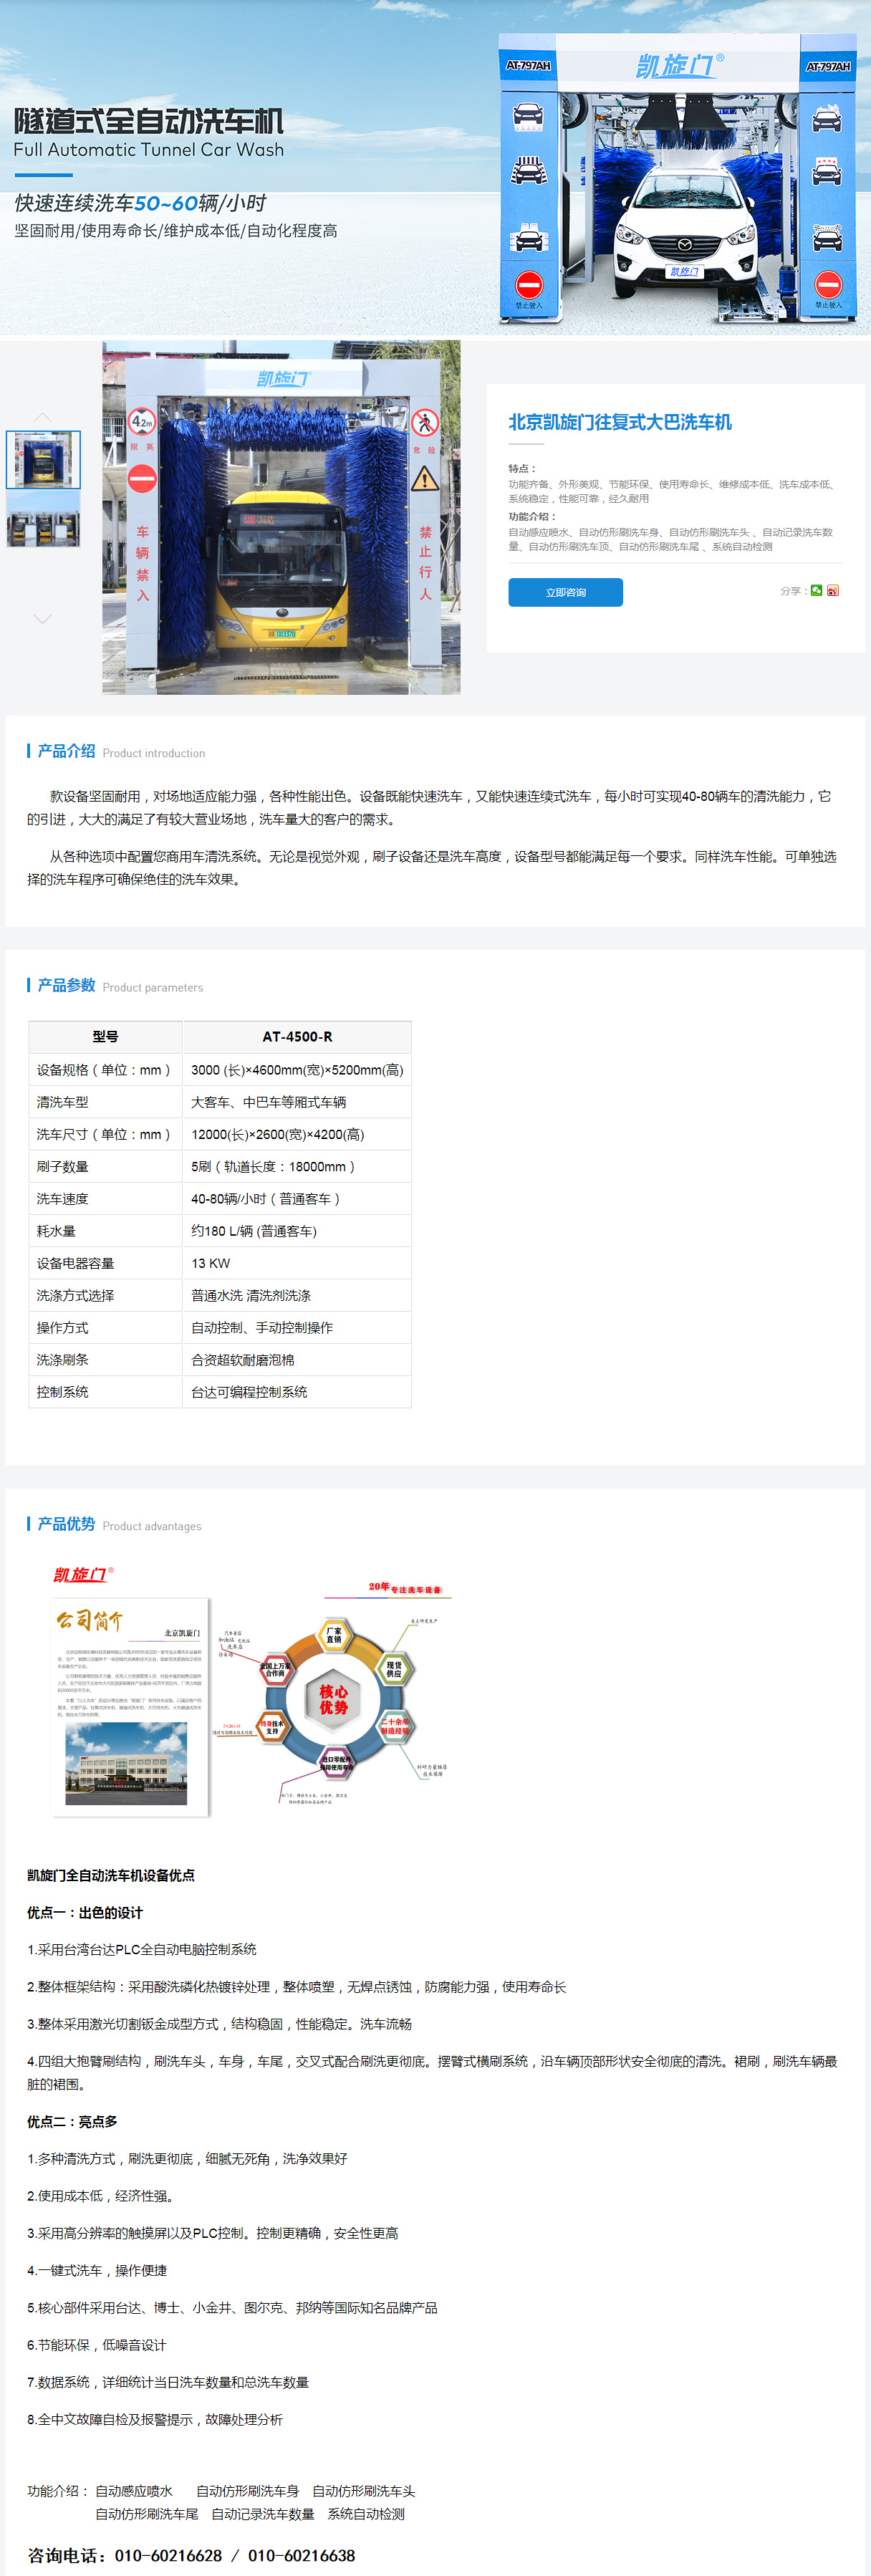The height and width of the screenshot is (2576, 871).
Task: Click the 型号 table header cell
Action: click(x=105, y=1037)
